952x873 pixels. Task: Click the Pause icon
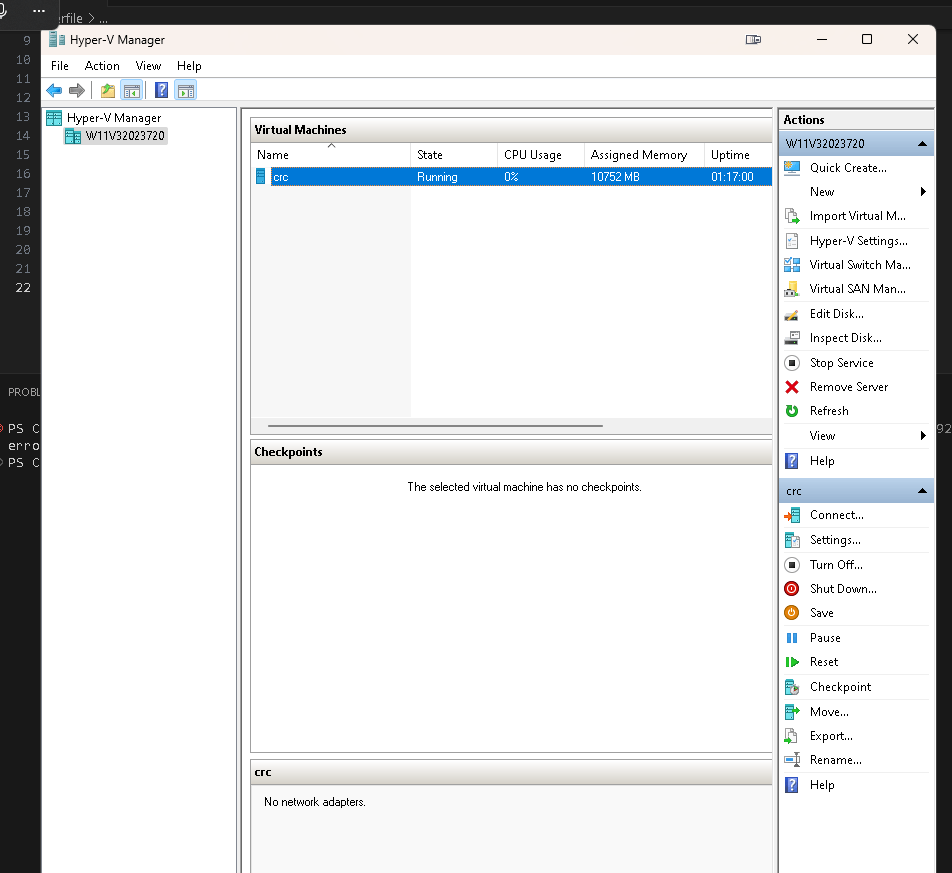click(792, 638)
